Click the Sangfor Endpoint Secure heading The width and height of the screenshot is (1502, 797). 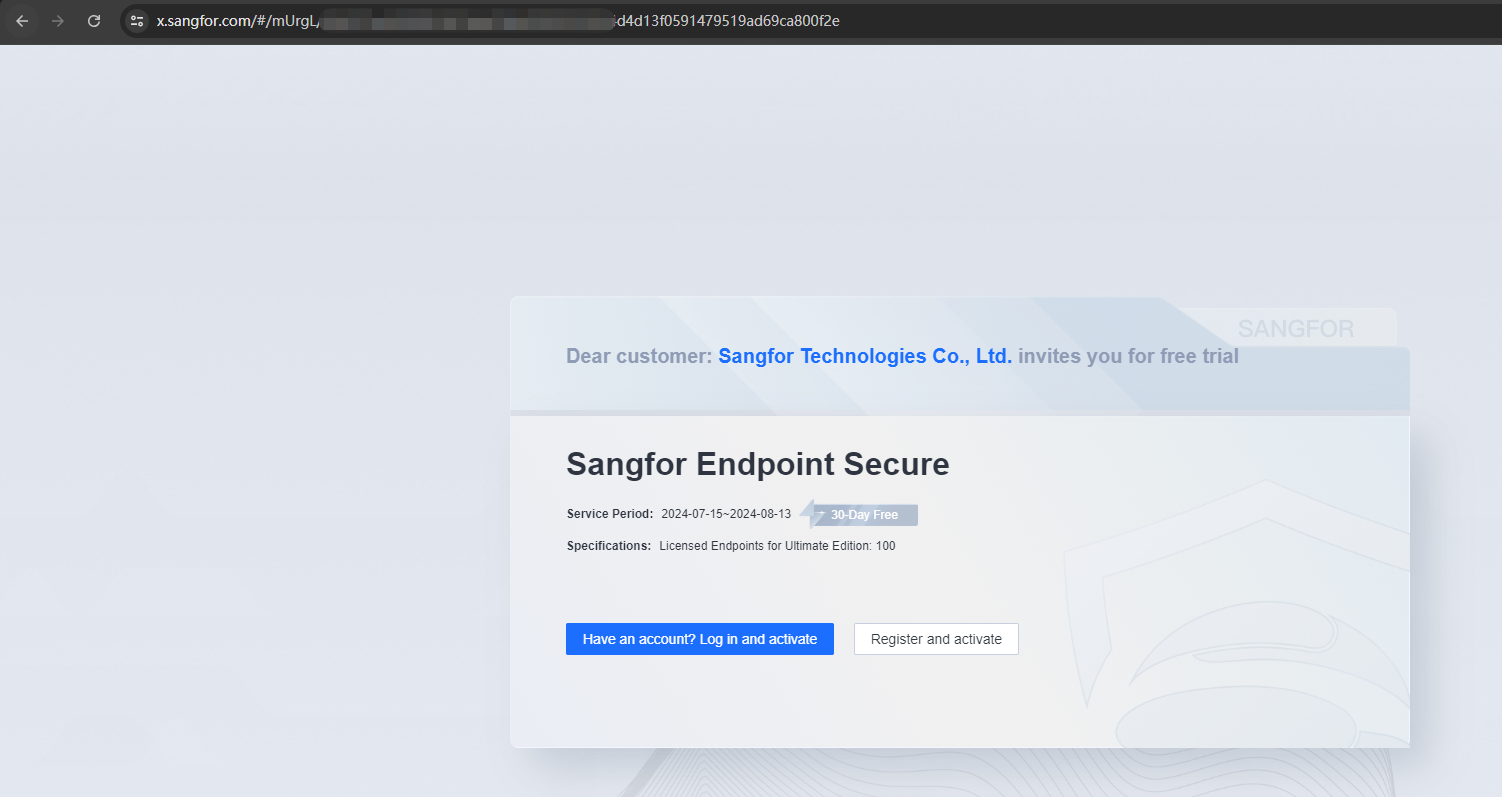pos(758,464)
